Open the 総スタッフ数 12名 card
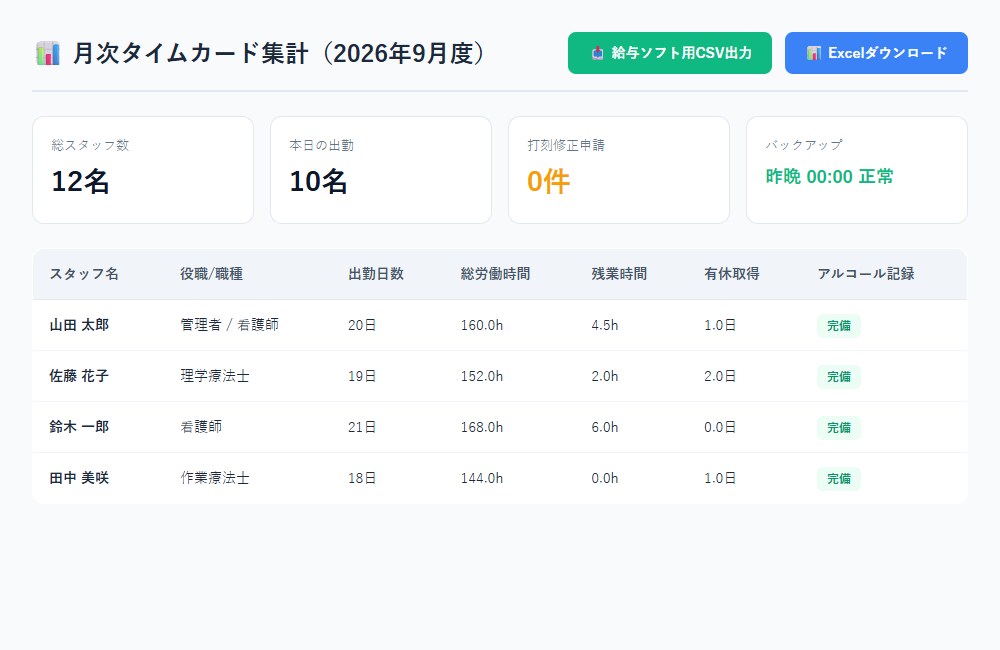The height and width of the screenshot is (650, 1000). pyautogui.click(x=143, y=170)
